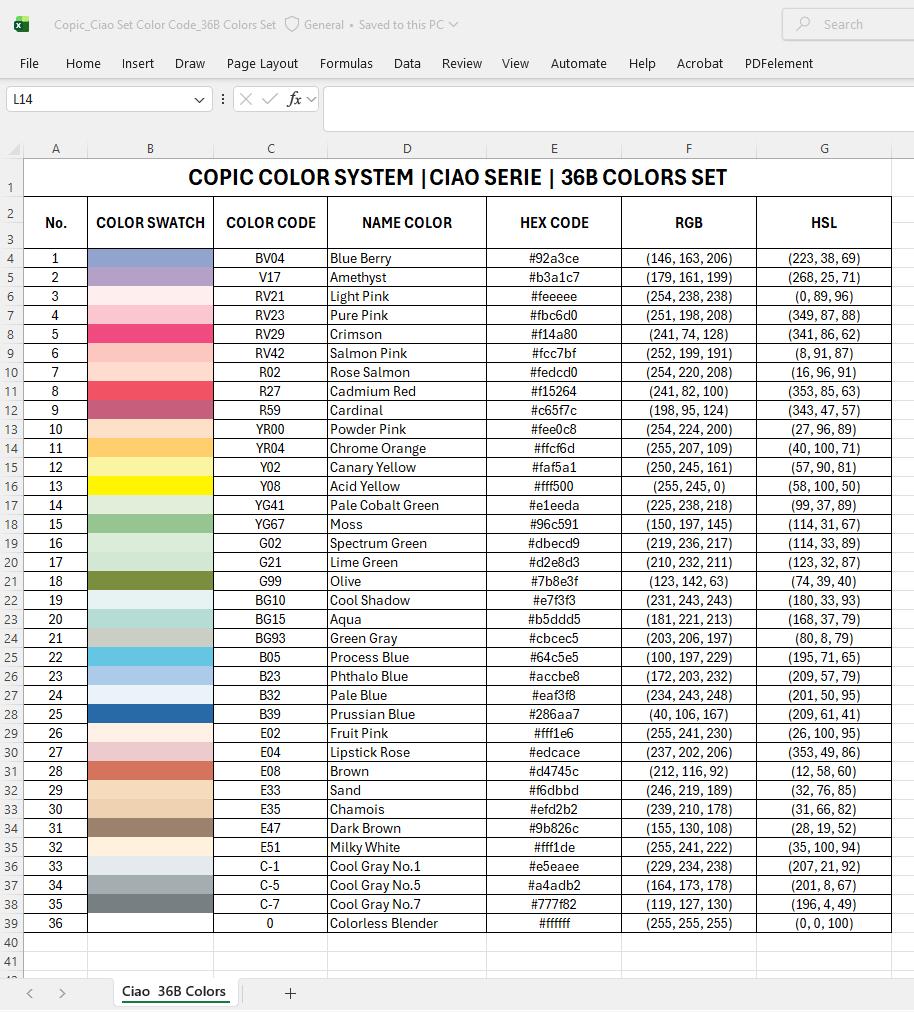Viewport: 914px width, 1012px height.
Task: Open the Ciao 36B Colors sheet tab
Action: [174, 992]
